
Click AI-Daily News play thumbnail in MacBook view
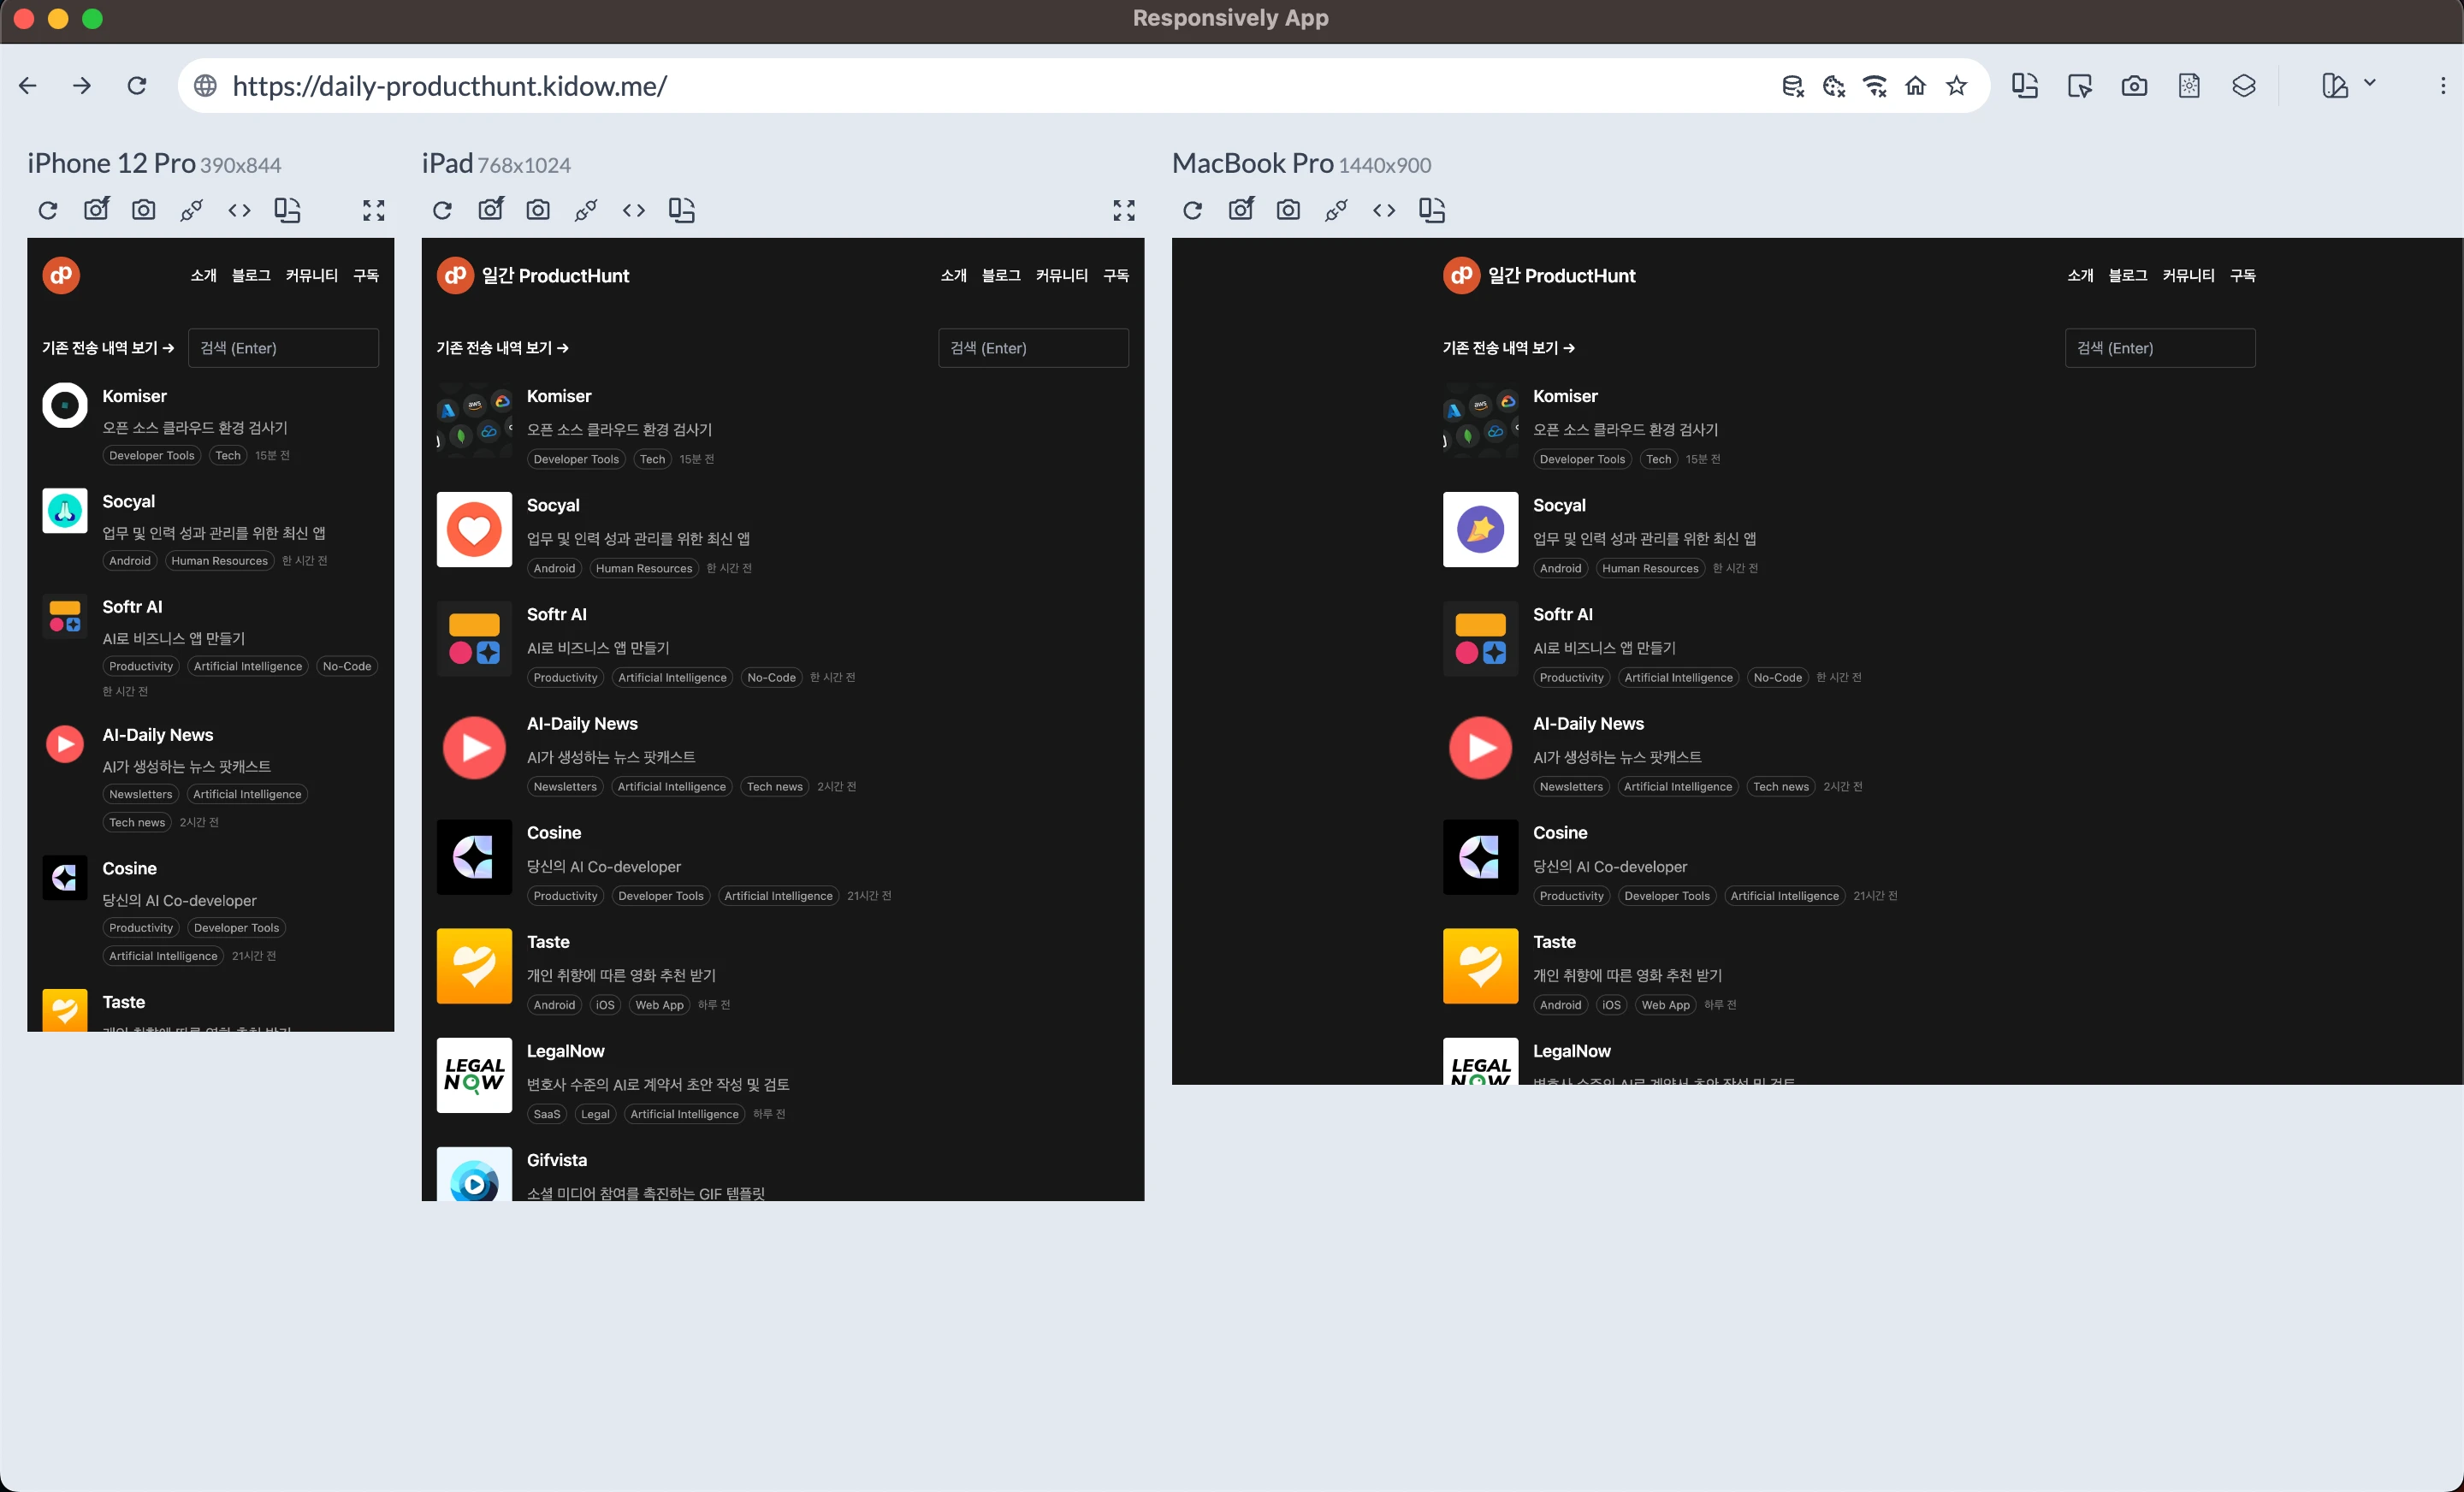1480,748
